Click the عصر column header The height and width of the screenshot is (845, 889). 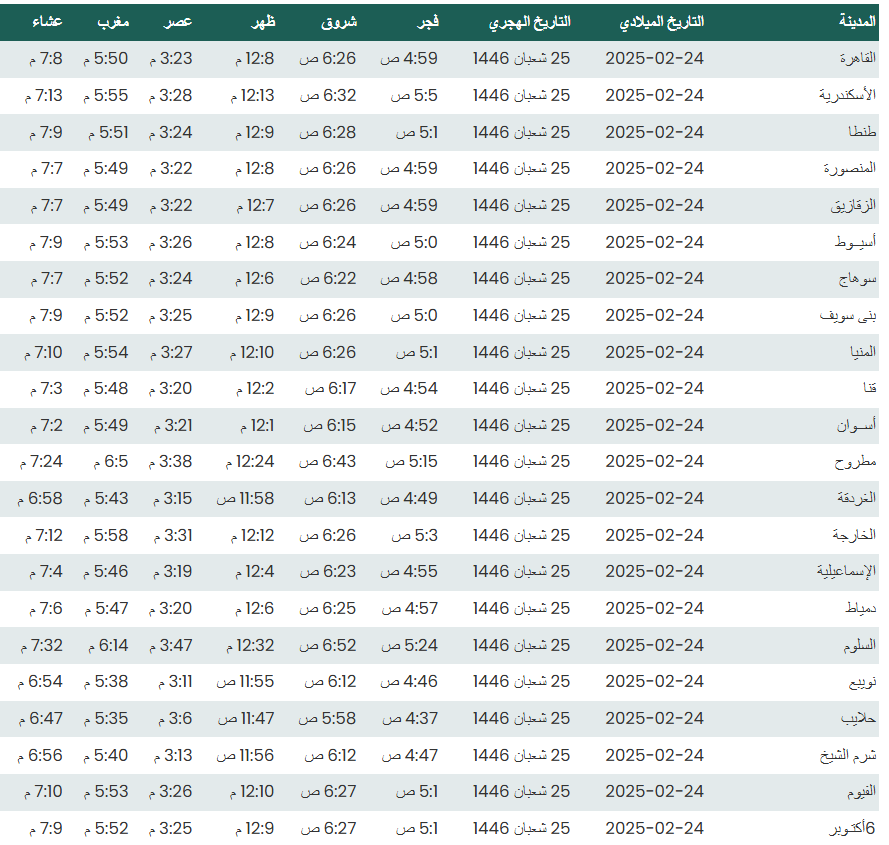coord(178,22)
